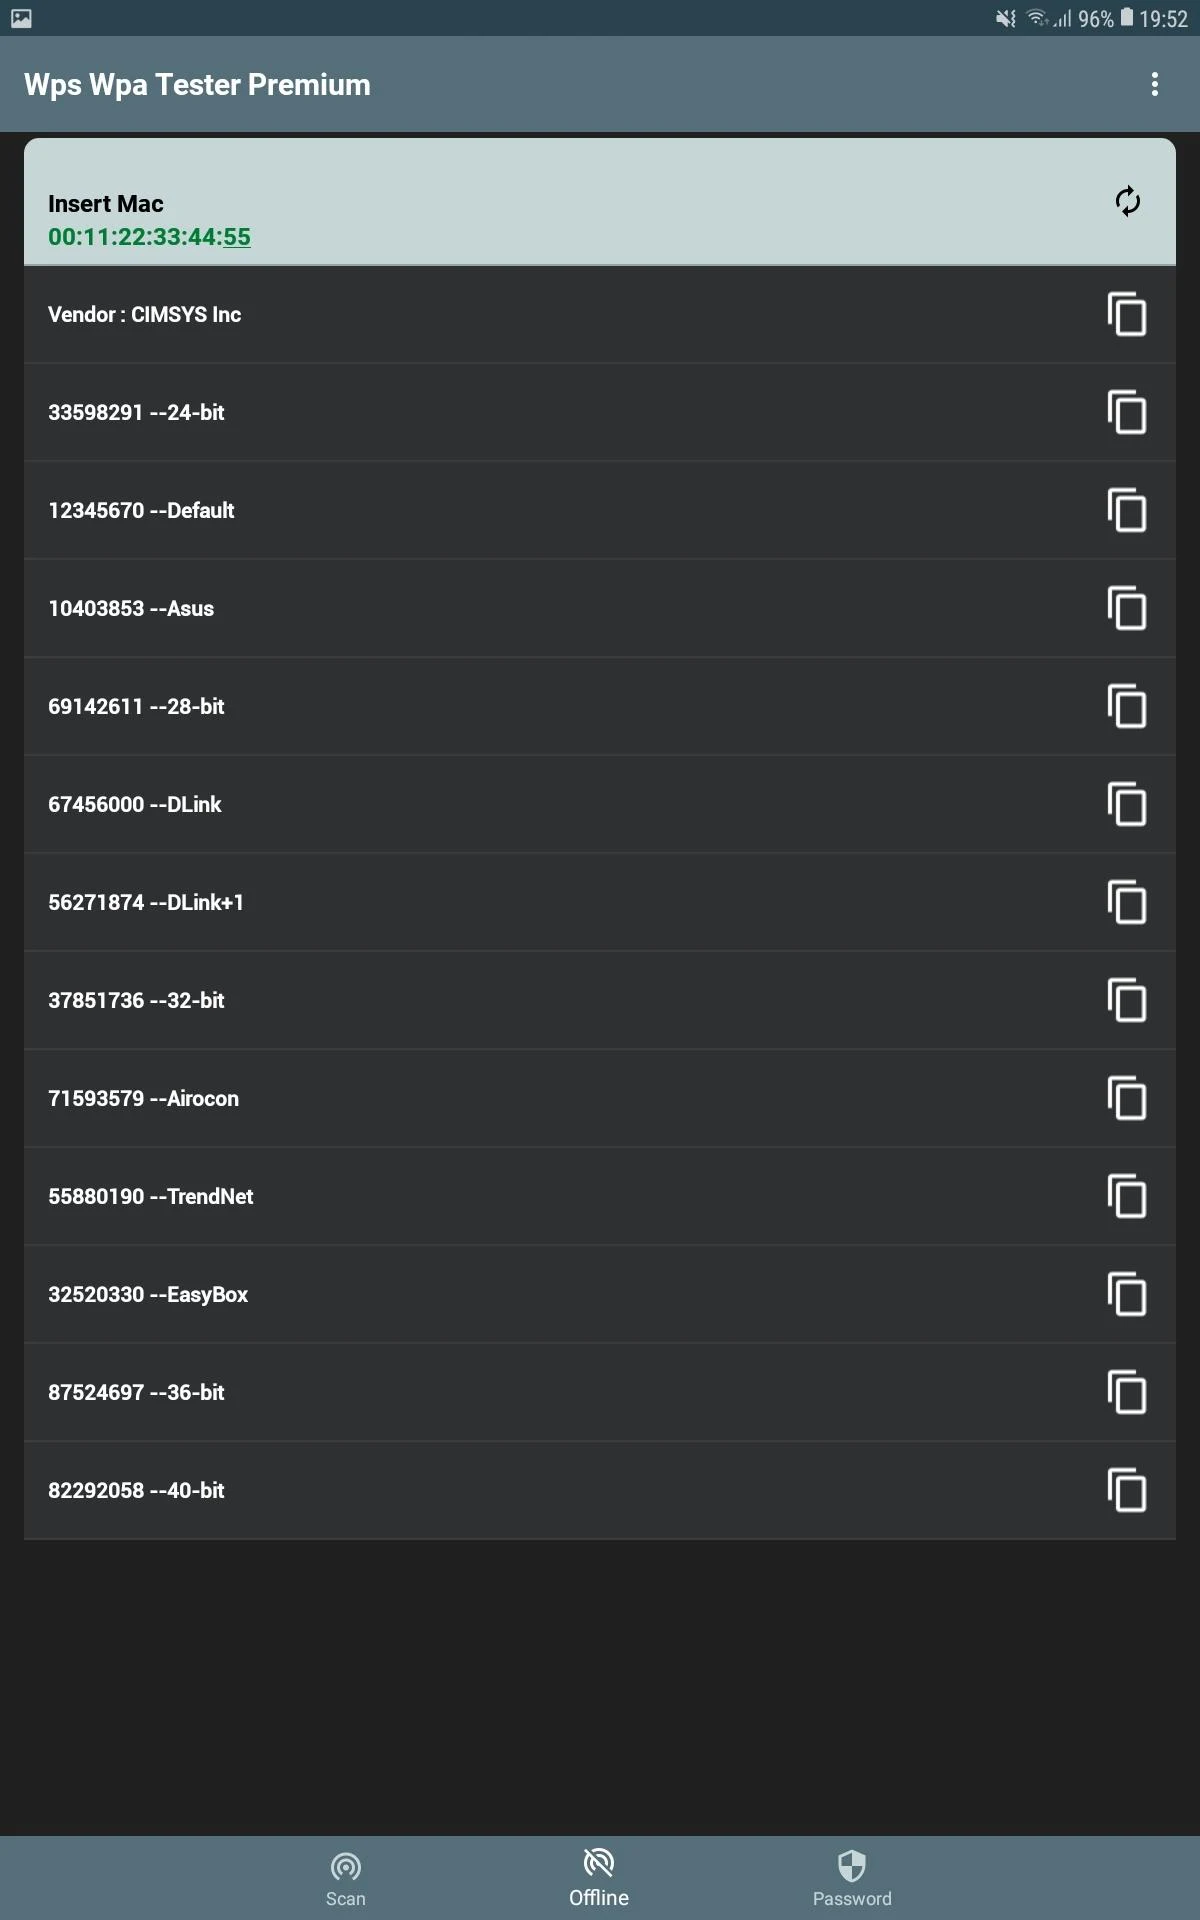1200x1920 pixels.
Task: Copy the 24-bit PIN 33598291
Action: (1127, 413)
